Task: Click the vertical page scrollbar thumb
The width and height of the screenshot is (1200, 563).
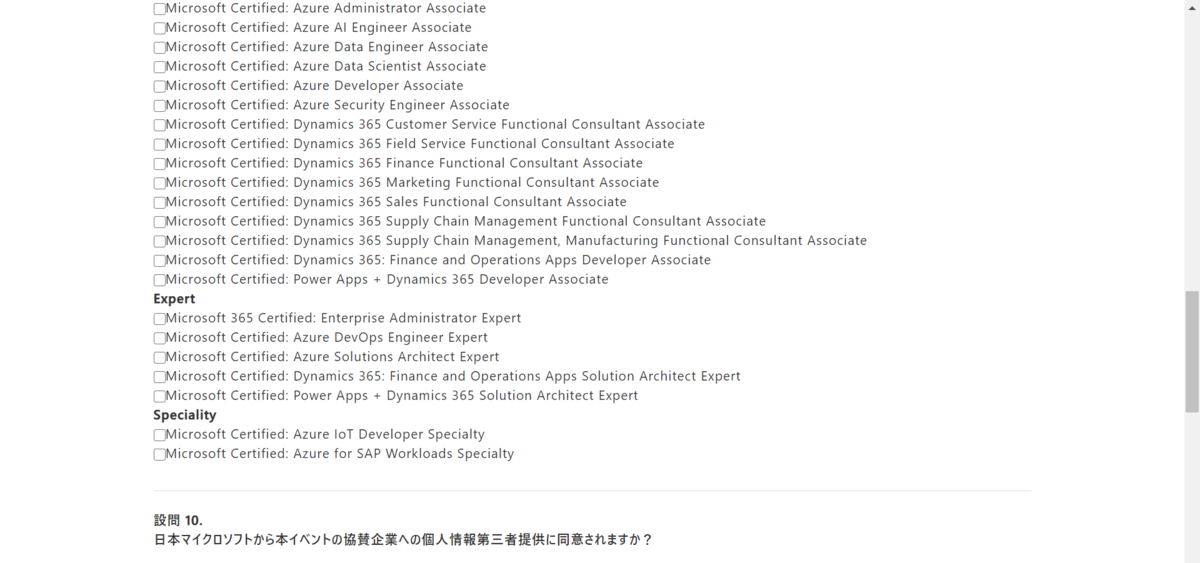Action: click(1191, 352)
